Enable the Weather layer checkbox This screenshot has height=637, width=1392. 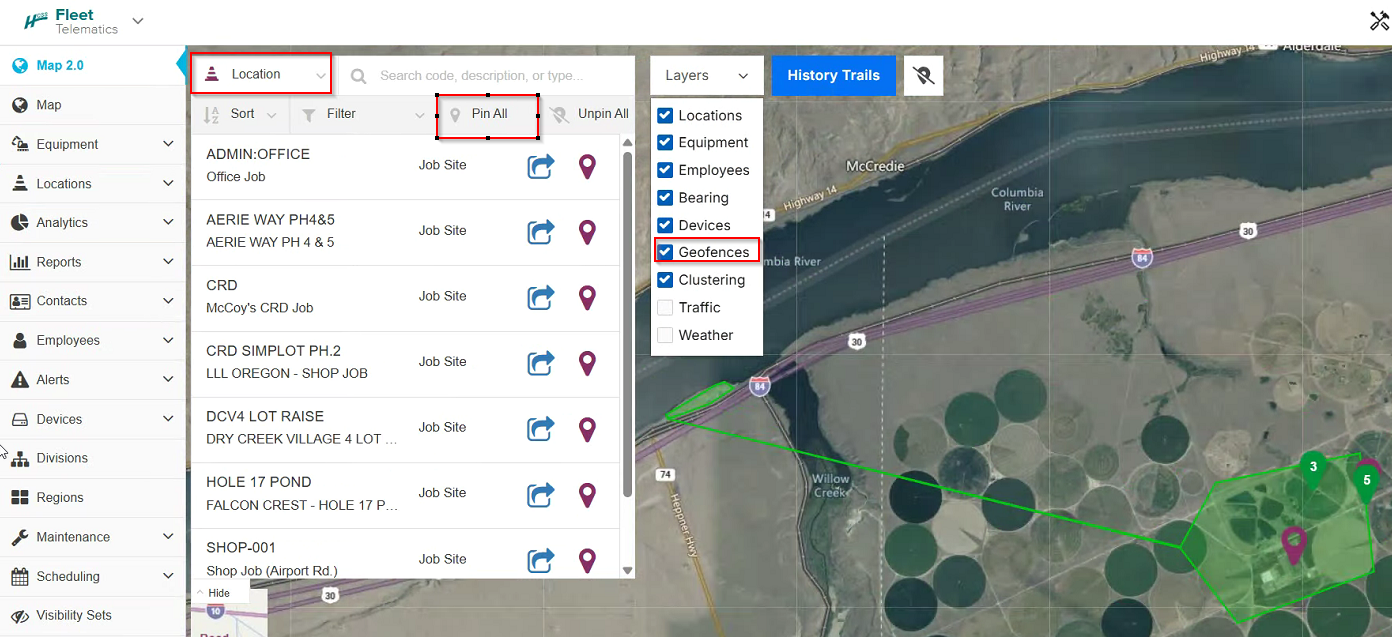click(665, 335)
